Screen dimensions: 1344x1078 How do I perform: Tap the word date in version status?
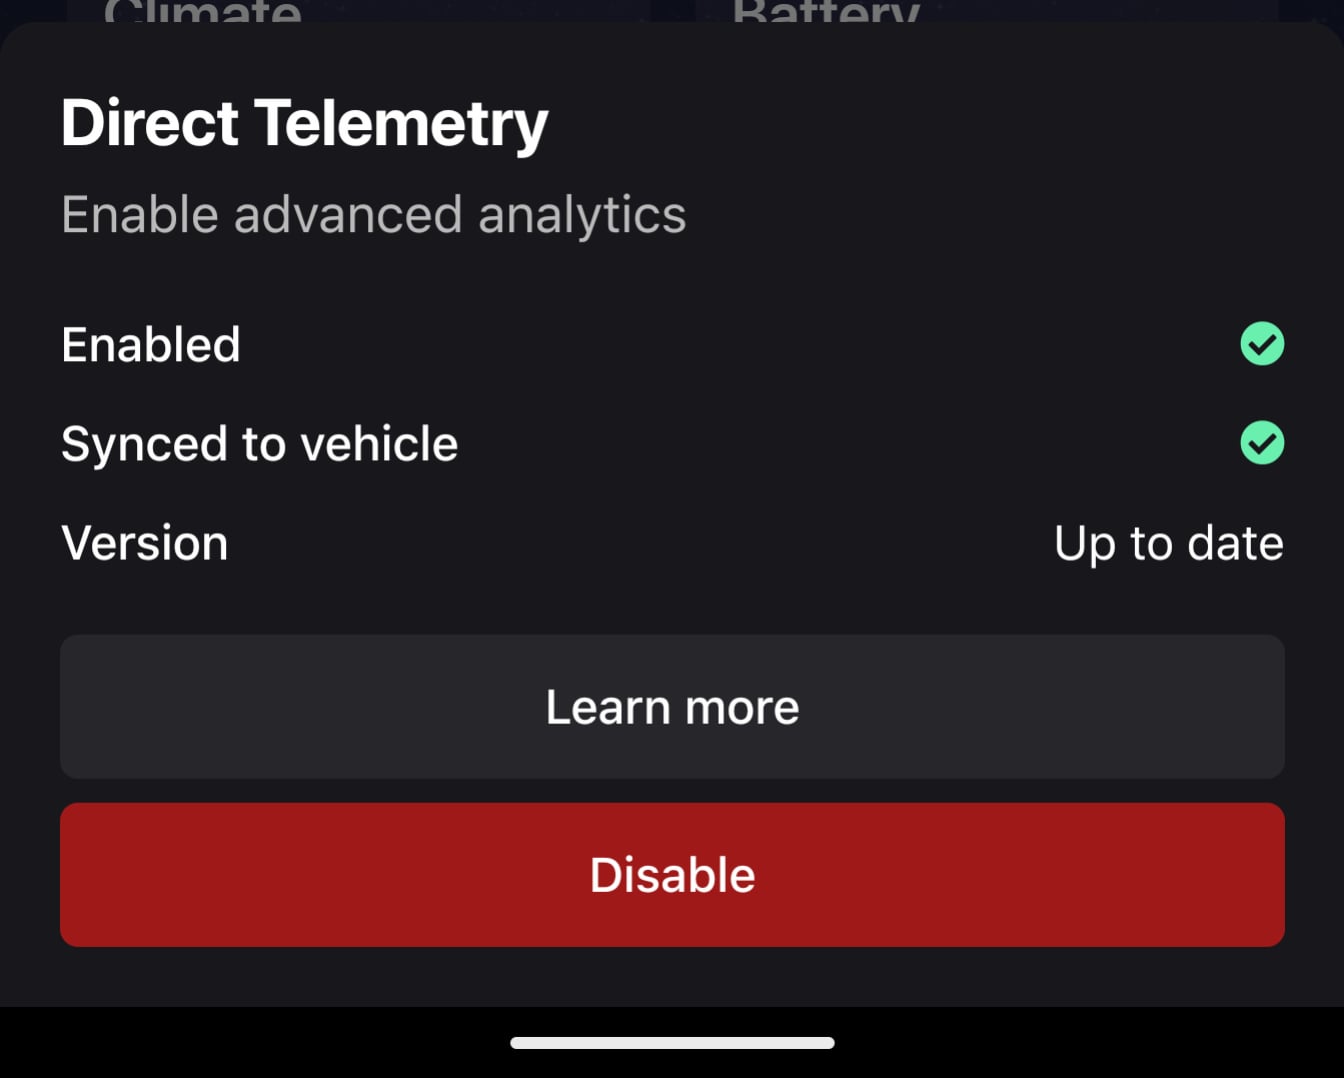tap(1235, 544)
